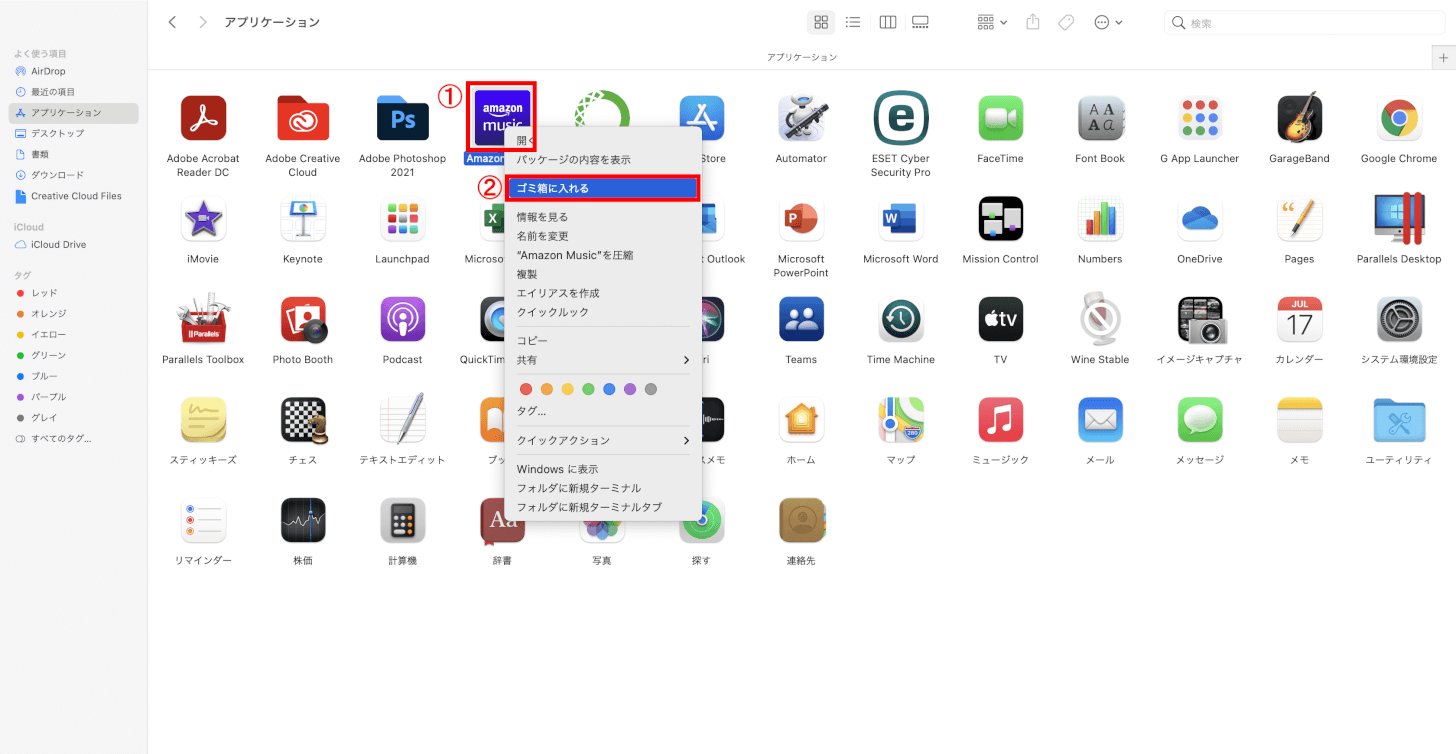Select the 連絡先 app icon
1456x754 pixels.
[801, 520]
